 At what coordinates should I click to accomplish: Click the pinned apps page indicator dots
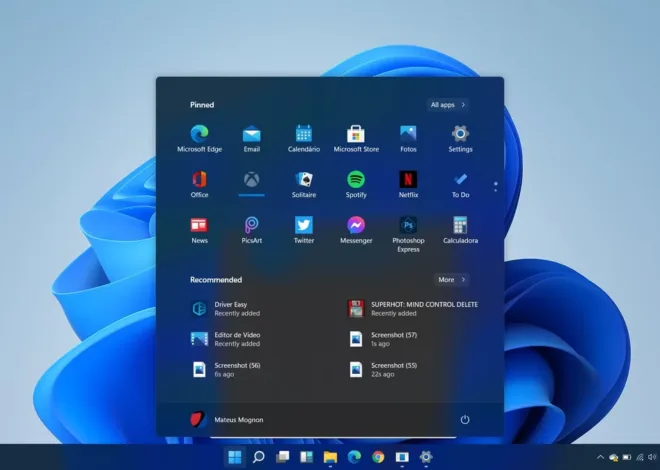tap(495, 187)
